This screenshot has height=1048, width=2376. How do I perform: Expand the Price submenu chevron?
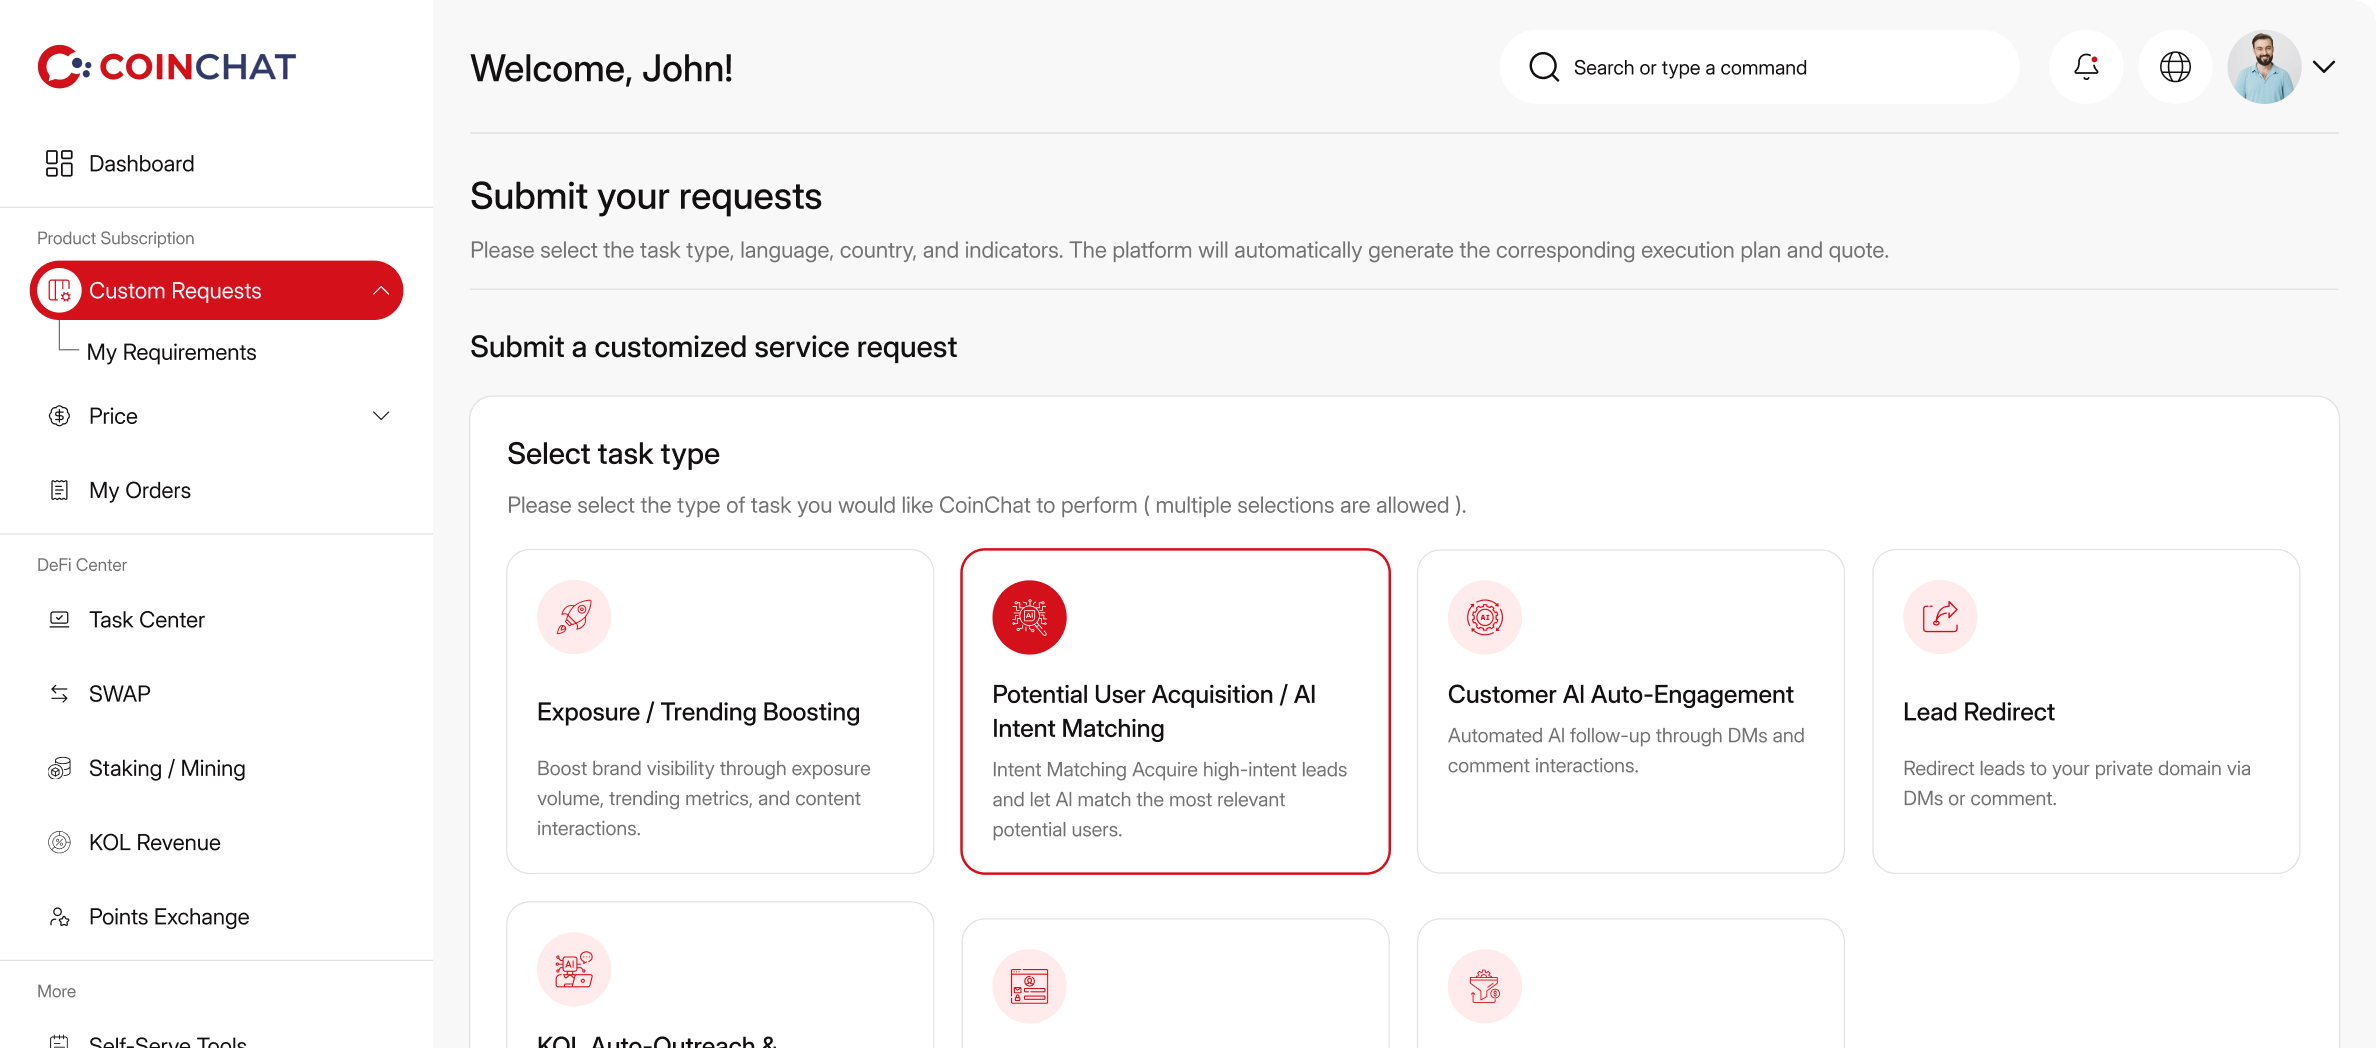381,416
